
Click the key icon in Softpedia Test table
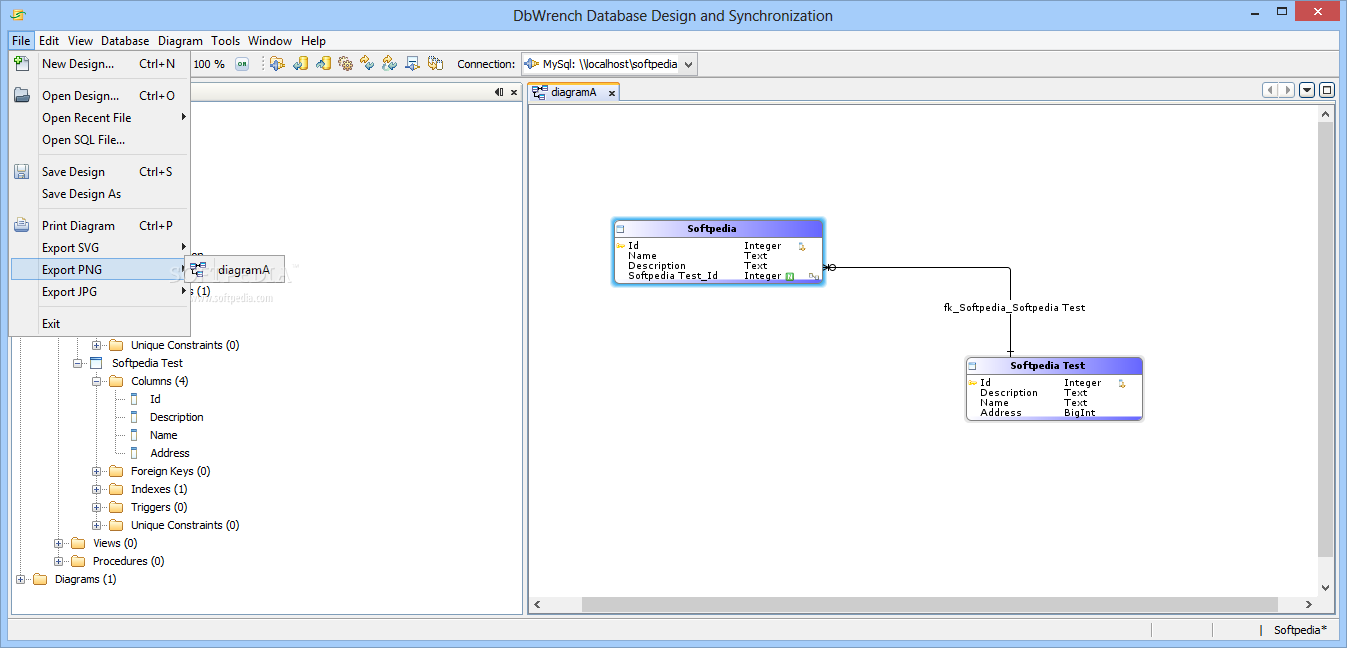point(973,382)
